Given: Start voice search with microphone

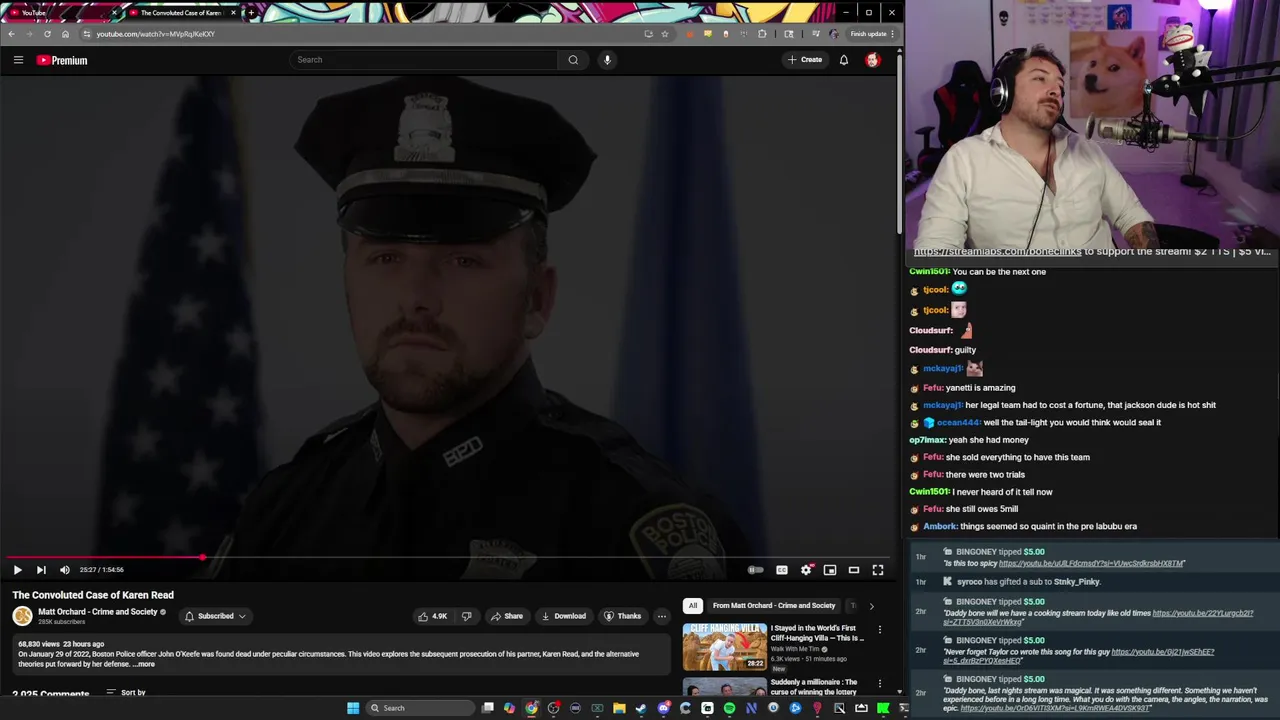Looking at the screenshot, I should coord(607,60).
